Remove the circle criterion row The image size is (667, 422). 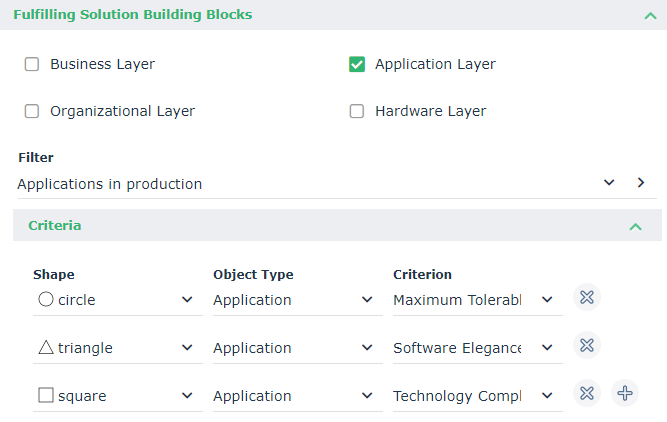(x=587, y=298)
